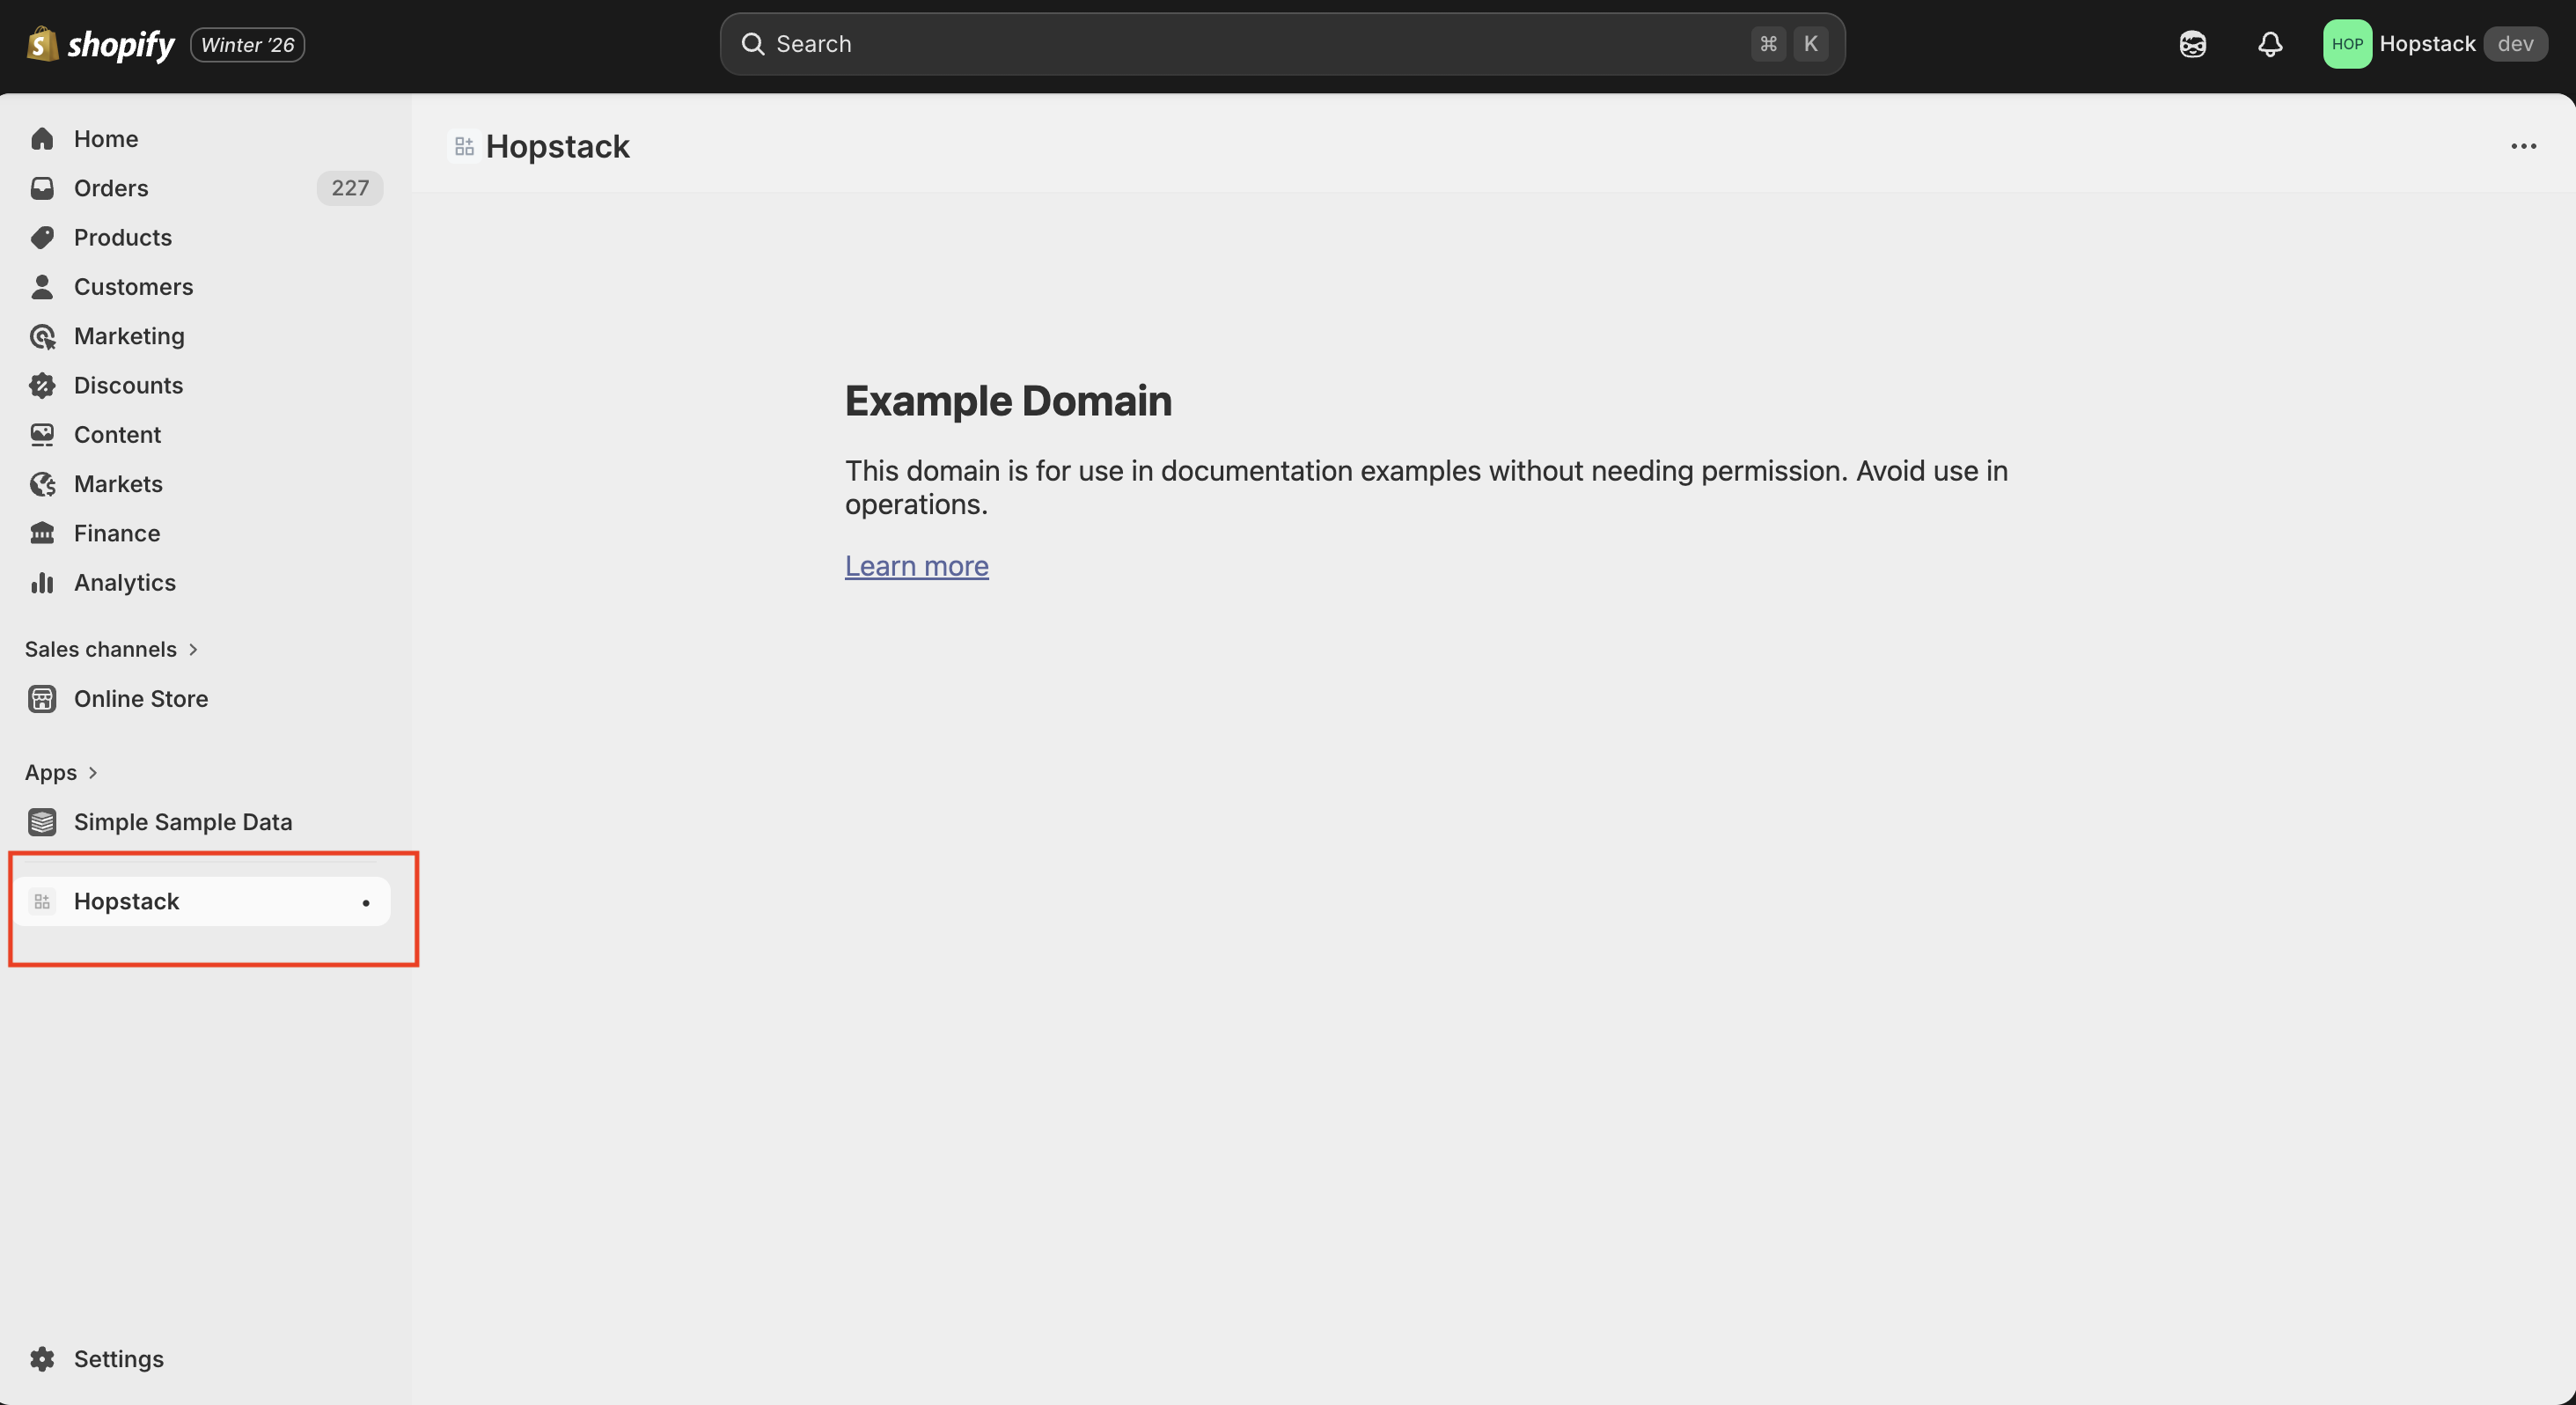Click the Shopify logo icon
Image resolution: width=2576 pixels, height=1405 pixels.
tap(42, 44)
